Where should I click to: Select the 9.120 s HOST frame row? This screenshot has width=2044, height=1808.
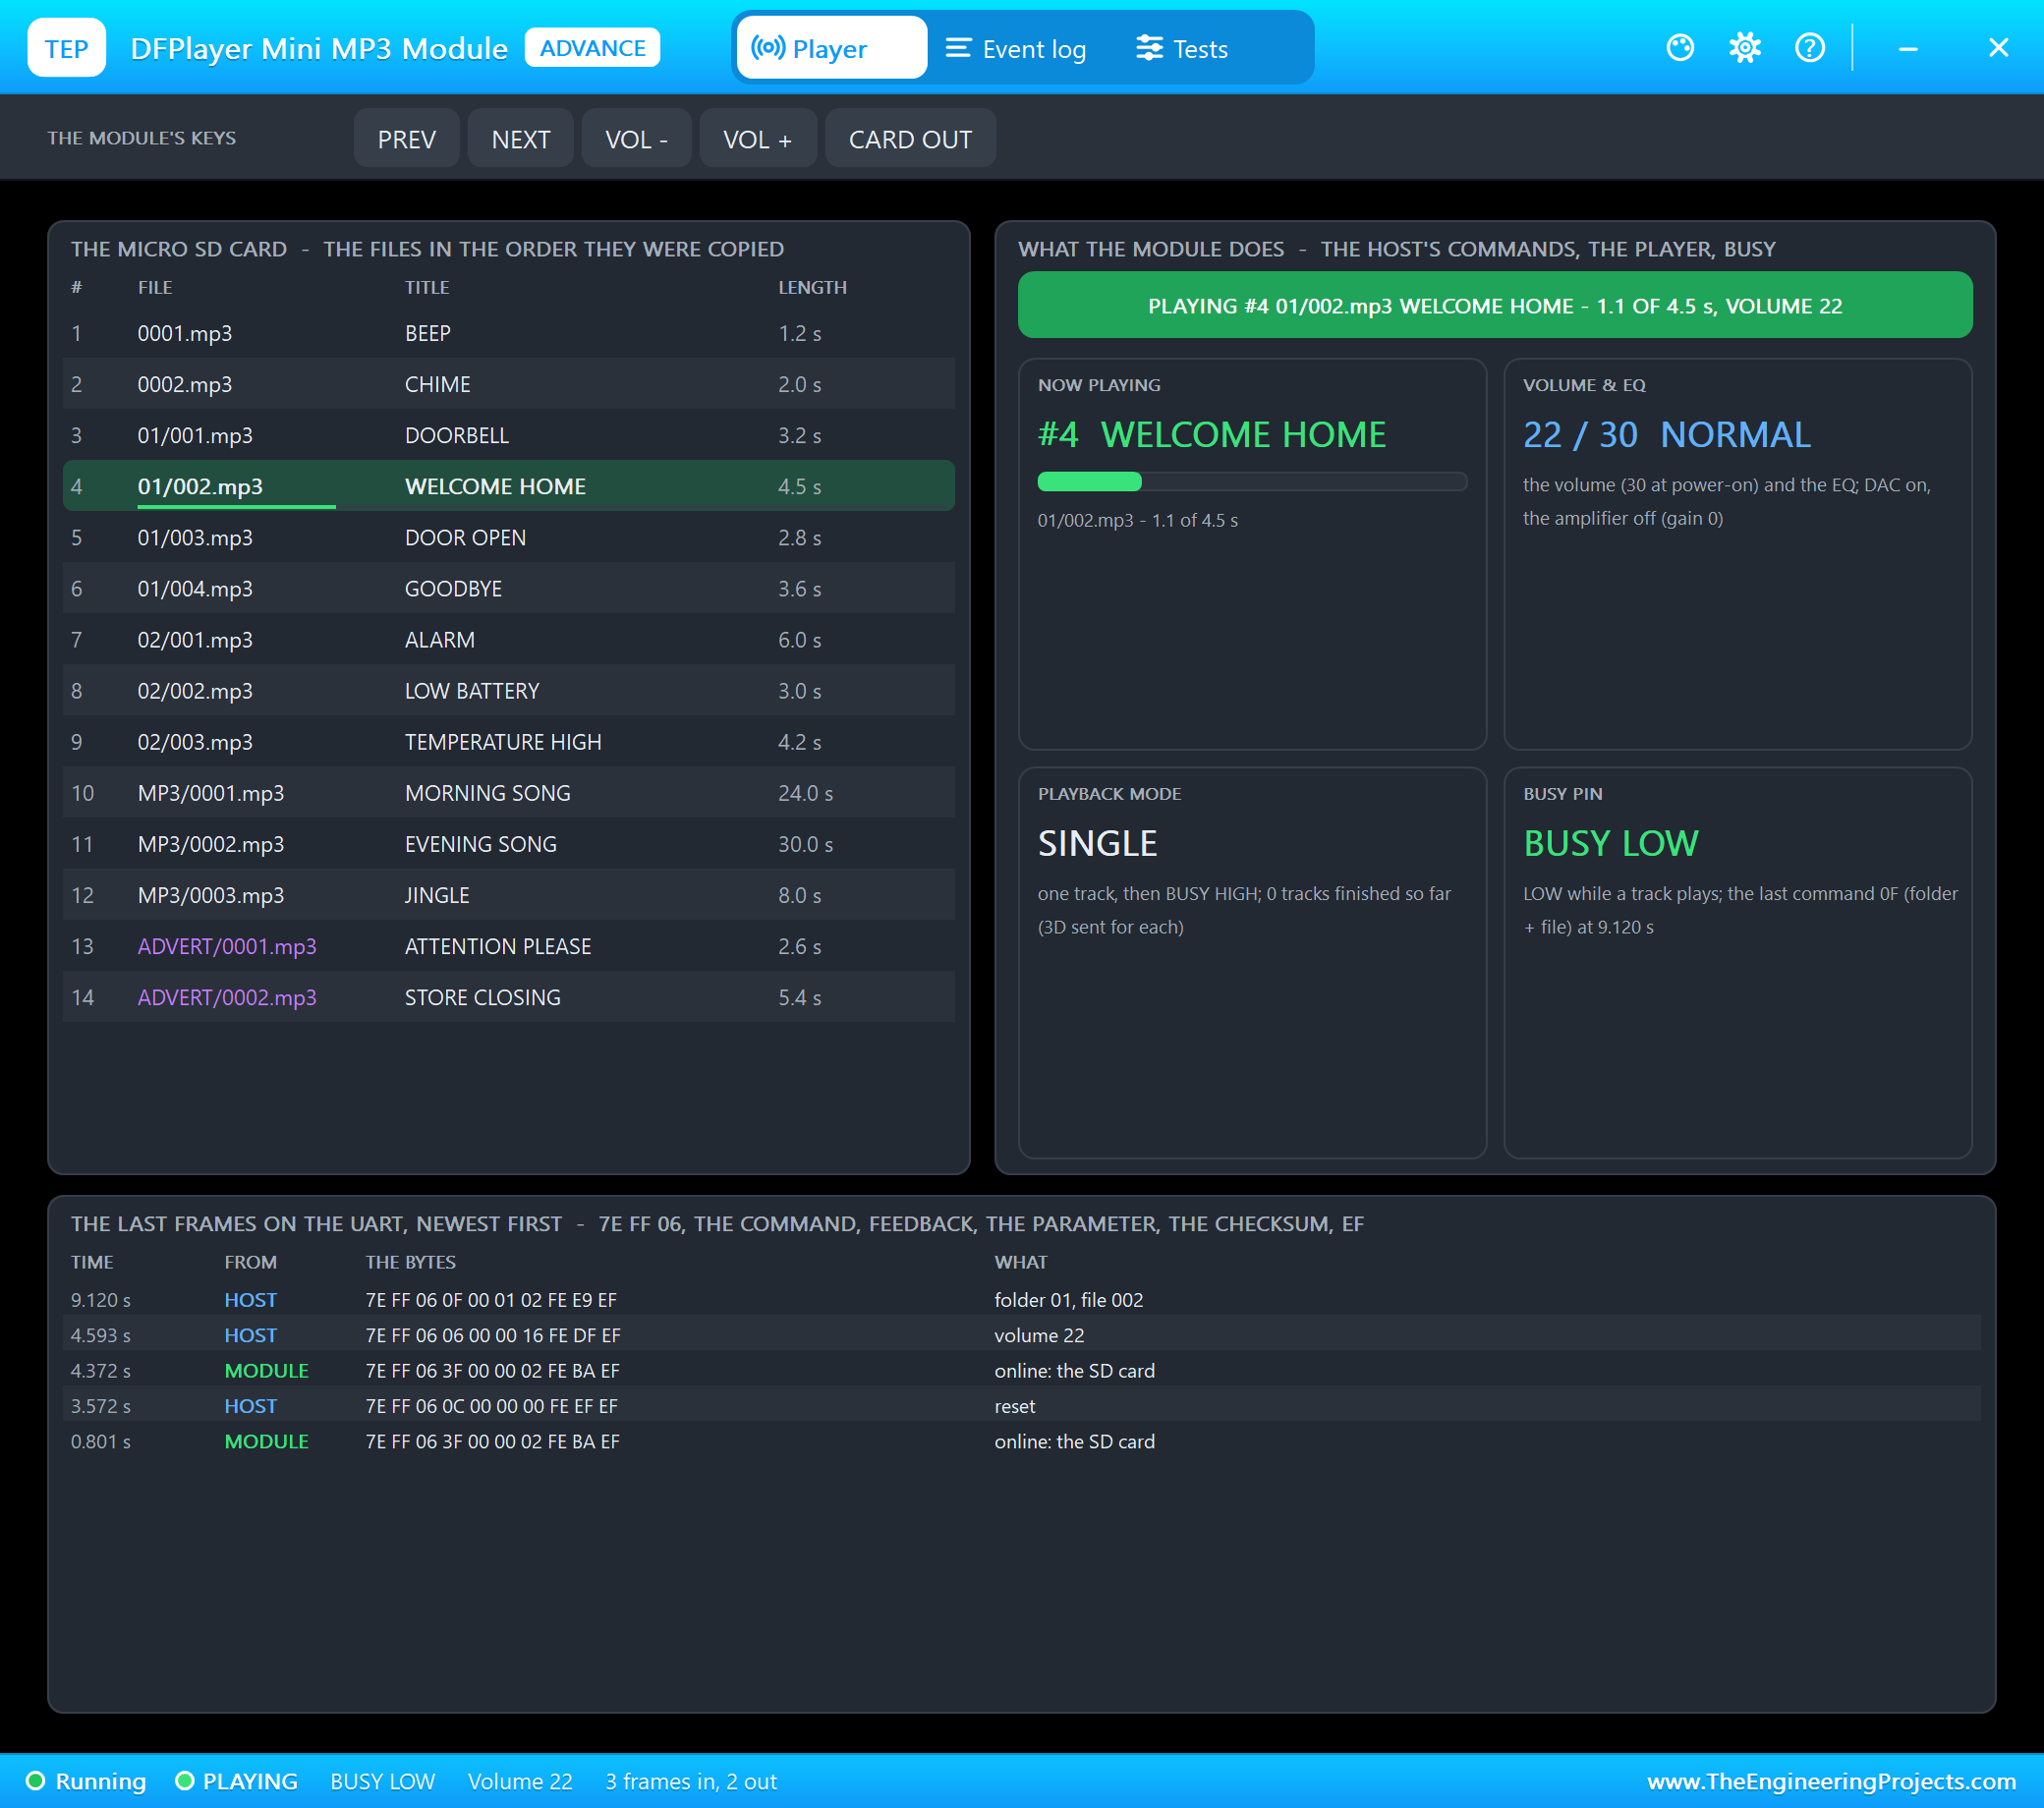coord(1021,1299)
